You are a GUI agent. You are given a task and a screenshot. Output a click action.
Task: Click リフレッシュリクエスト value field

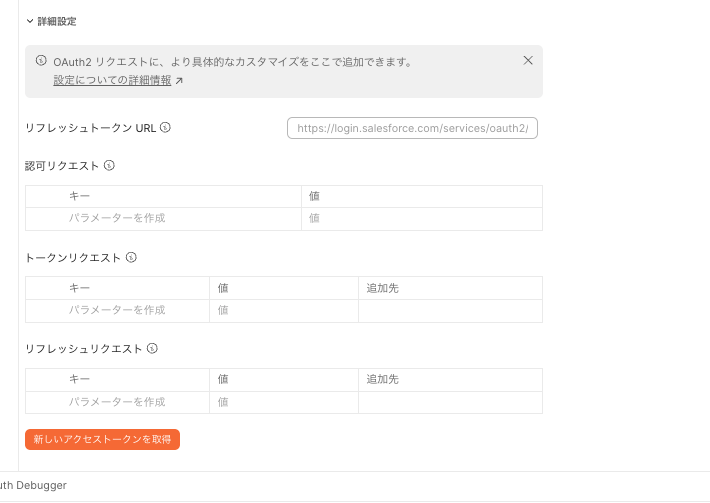[x=284, y=402]
